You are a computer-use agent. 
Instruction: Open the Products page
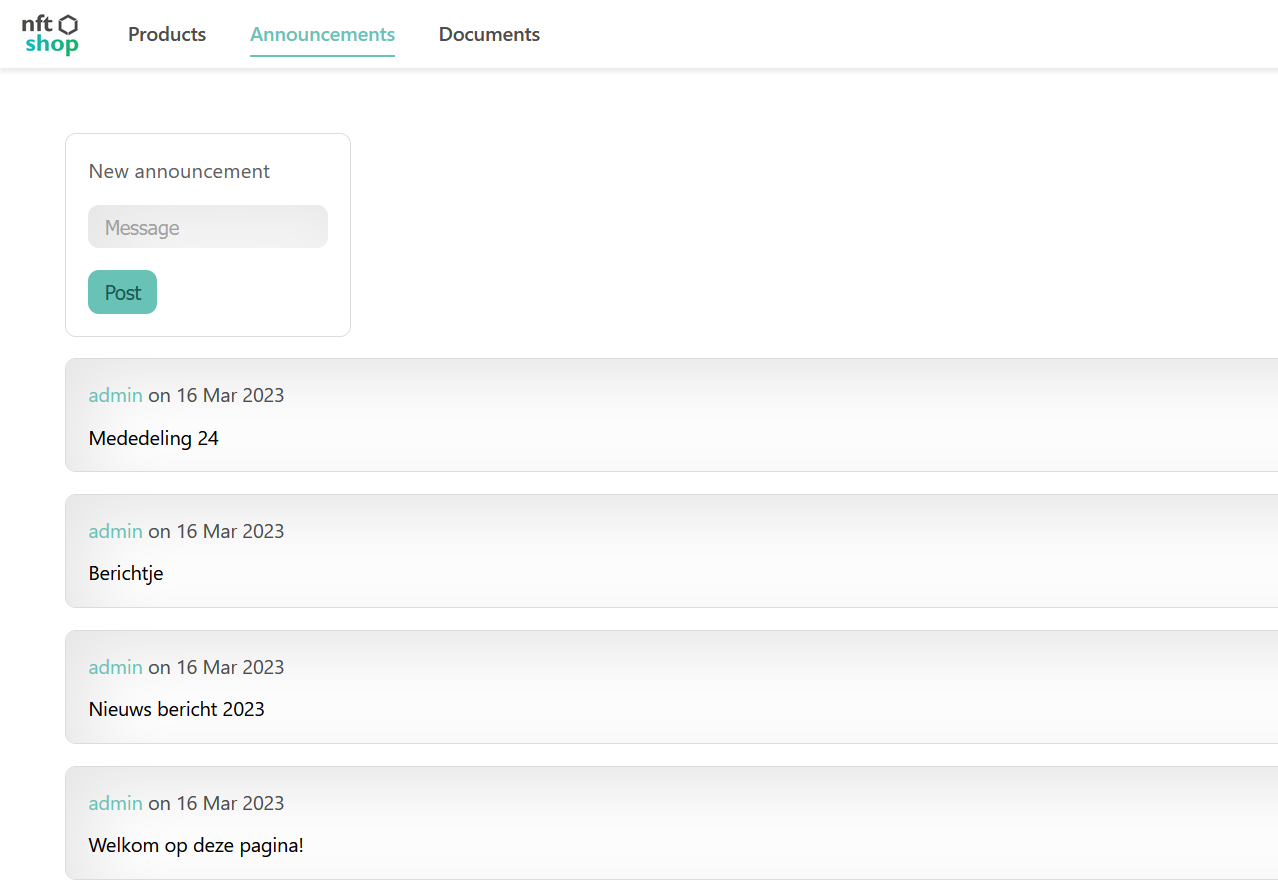(167, 34)
